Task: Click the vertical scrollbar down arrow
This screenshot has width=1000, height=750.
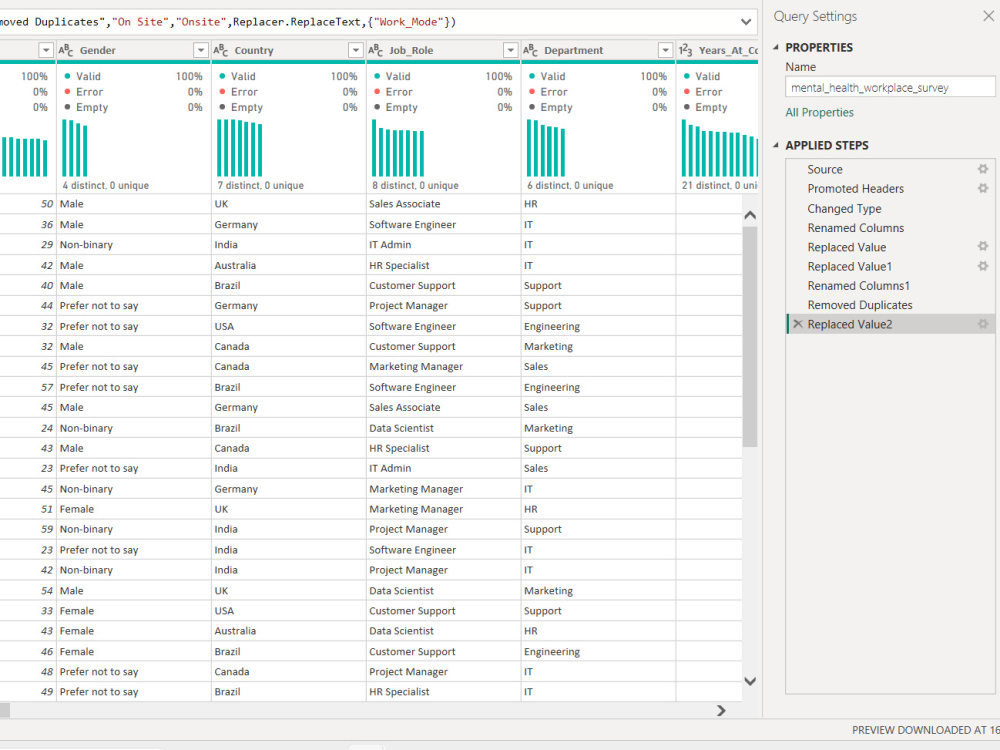Action: pos(750,681)
